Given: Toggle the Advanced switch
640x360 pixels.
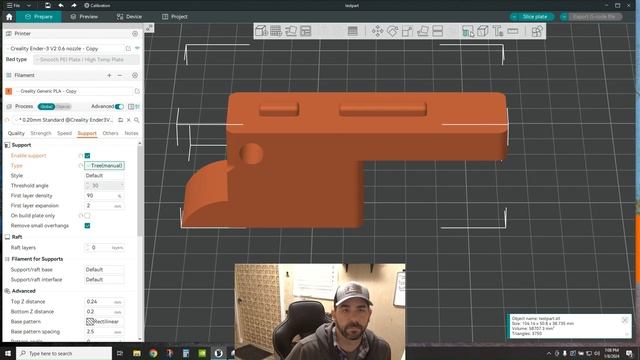Looking at the screenshot, I should tap(119, 107).
